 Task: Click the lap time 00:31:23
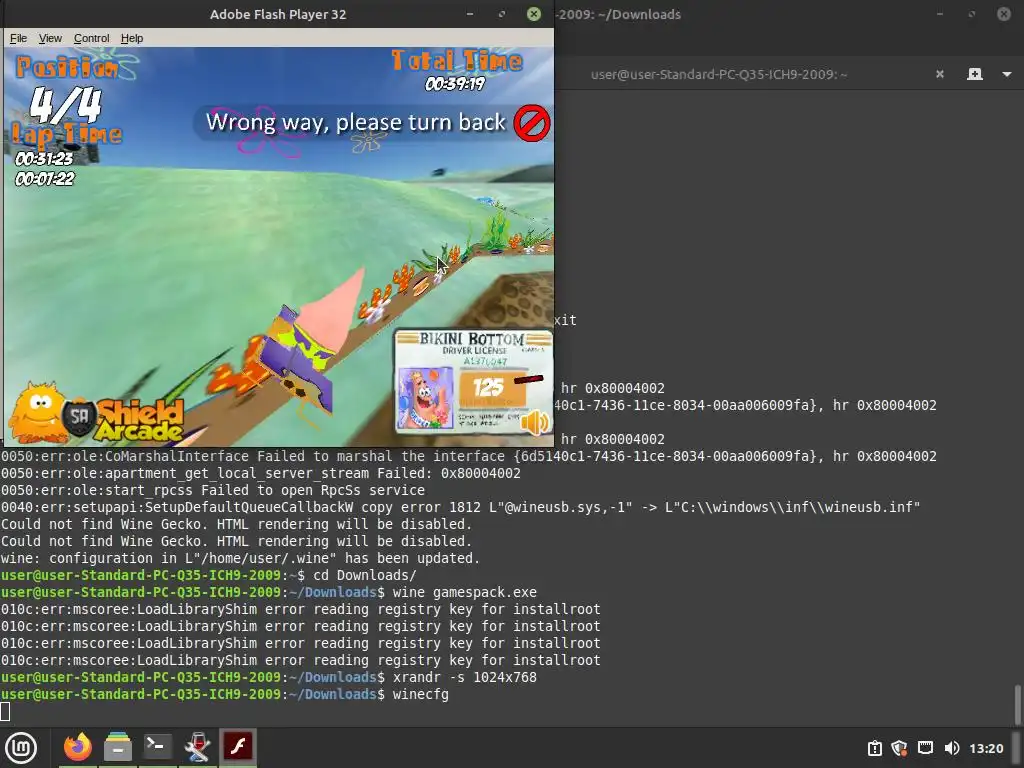click(x=44, y=159)
